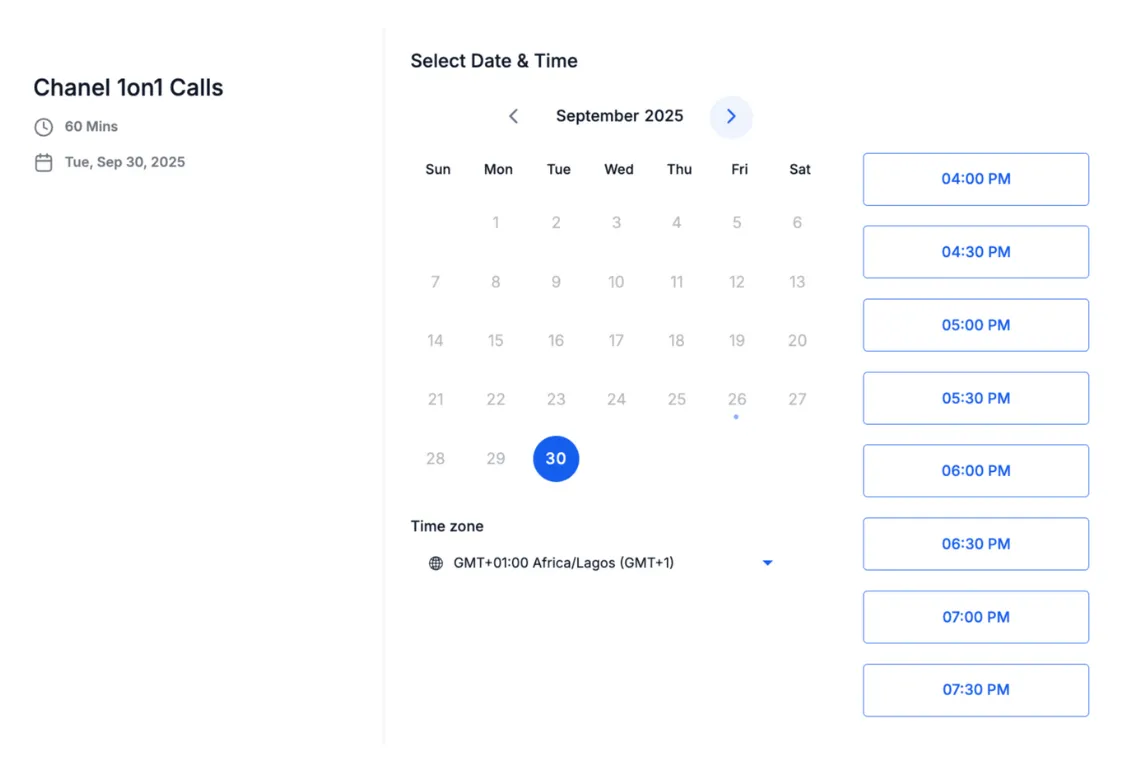Go to previous month with left chevron

[513, 117]
